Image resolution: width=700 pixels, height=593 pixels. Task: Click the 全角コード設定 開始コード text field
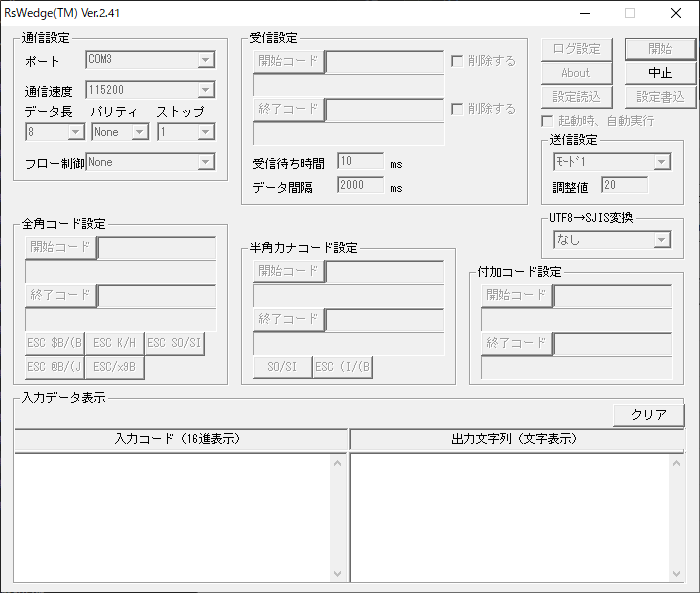pyautogui.click(x=157, y=248)
